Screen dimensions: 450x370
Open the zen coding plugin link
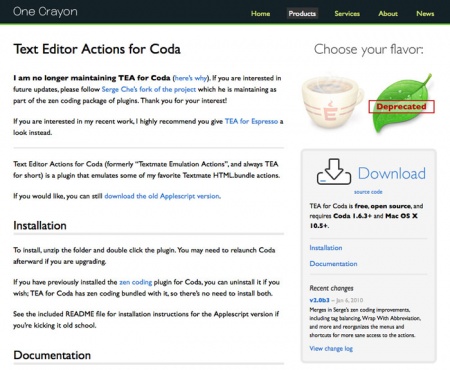click(x=135, y=282)
